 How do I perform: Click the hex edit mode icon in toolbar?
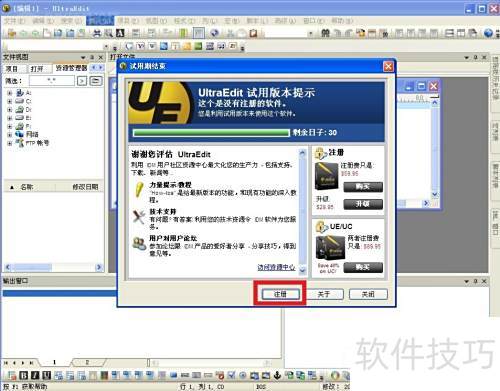(x=199, y=33)
